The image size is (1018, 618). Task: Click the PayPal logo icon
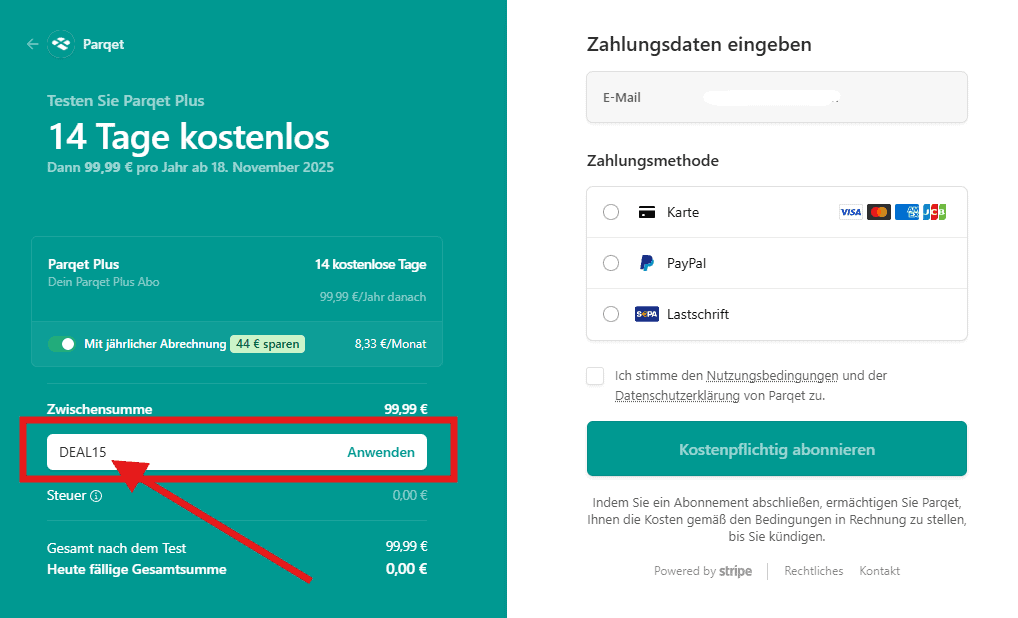[647, 263]
